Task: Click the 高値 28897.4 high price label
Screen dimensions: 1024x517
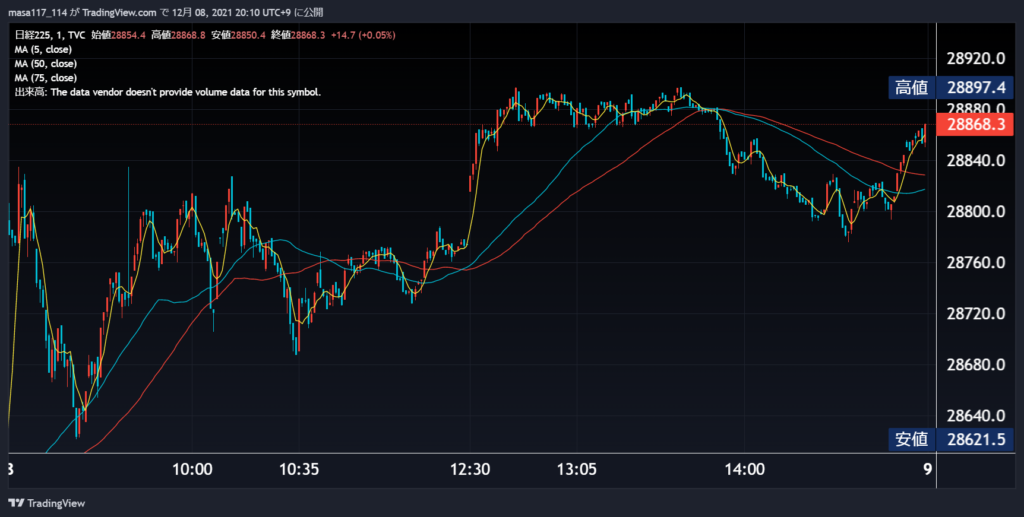Action: pos(951,87)
